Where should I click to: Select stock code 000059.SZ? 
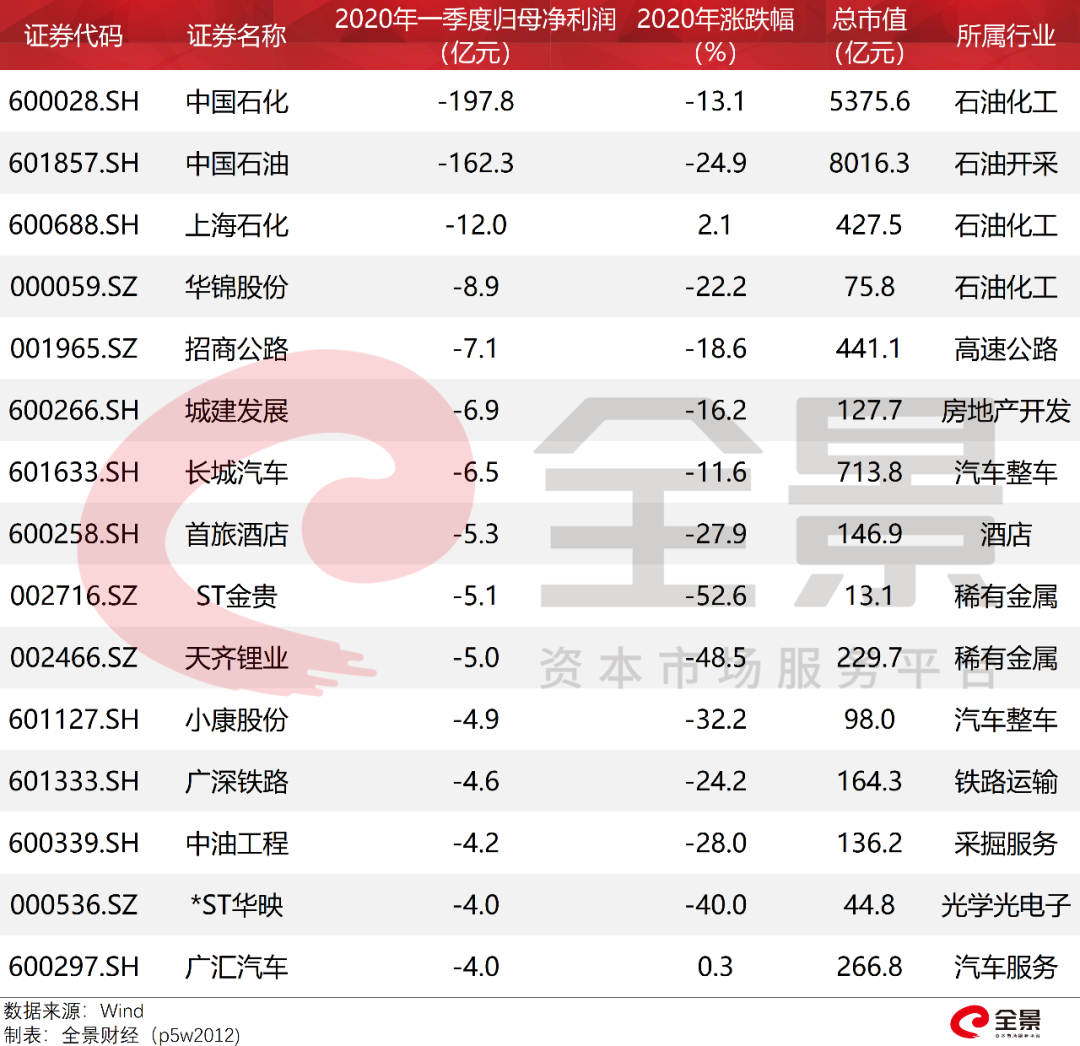(74, 287)
